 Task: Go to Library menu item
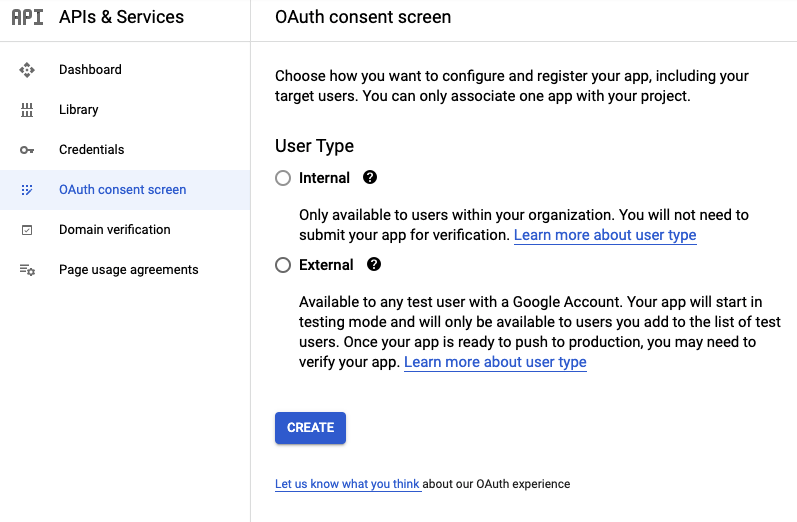point(125,110)
